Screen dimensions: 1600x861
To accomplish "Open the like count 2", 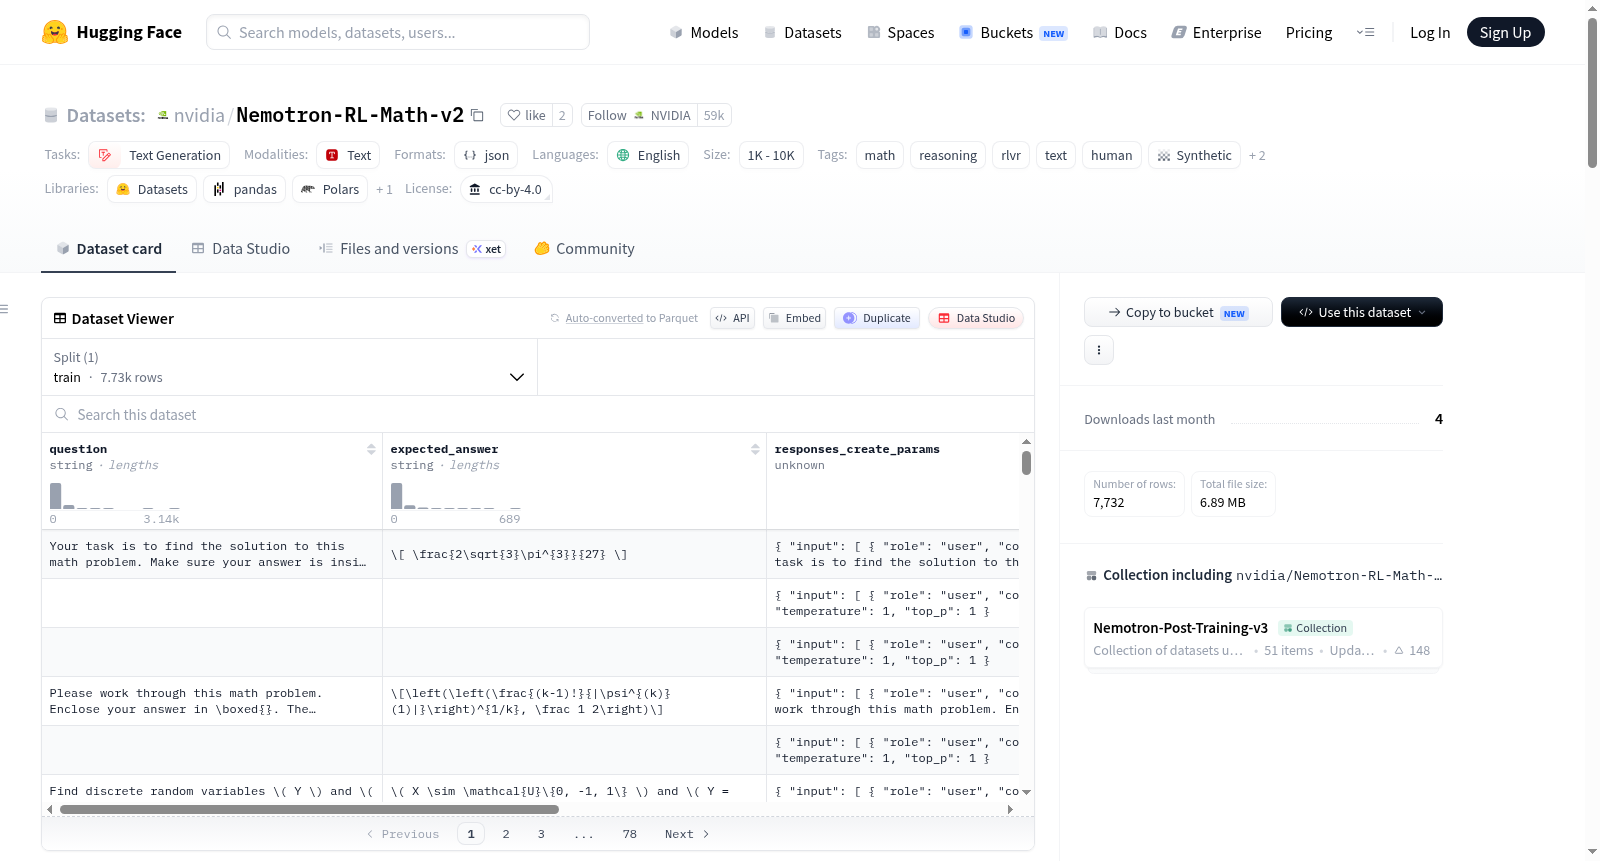I will click(562, 115).
